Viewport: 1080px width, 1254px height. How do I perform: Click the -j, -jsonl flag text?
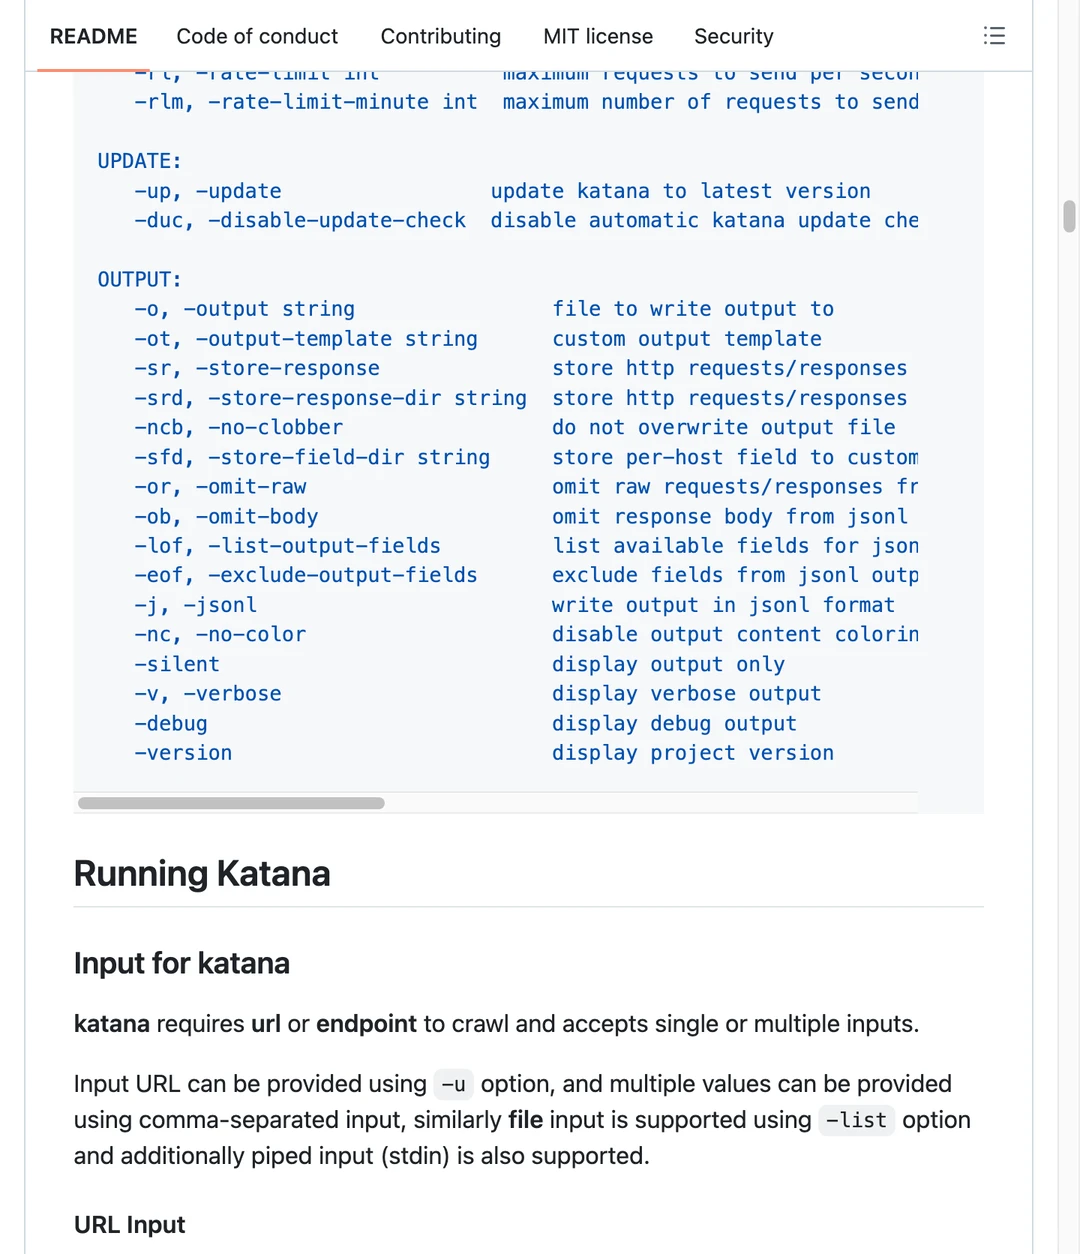click(x=196, y=605)
